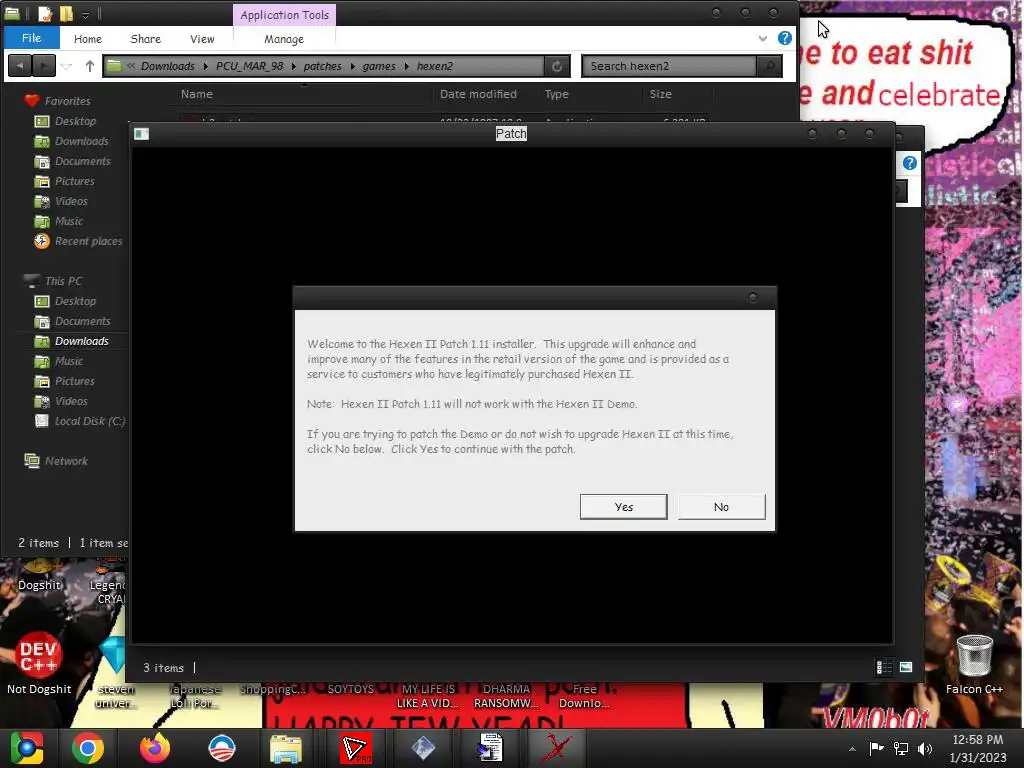Click the search magnifier icon
Image resolution: width=1024 pixels, height=768 pixels.
(769, 66)
